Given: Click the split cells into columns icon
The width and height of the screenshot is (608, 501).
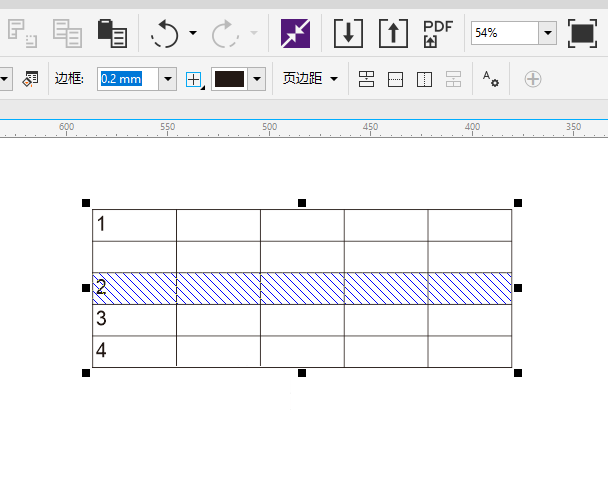Looking at the screenshot, I should coord(423,79).
